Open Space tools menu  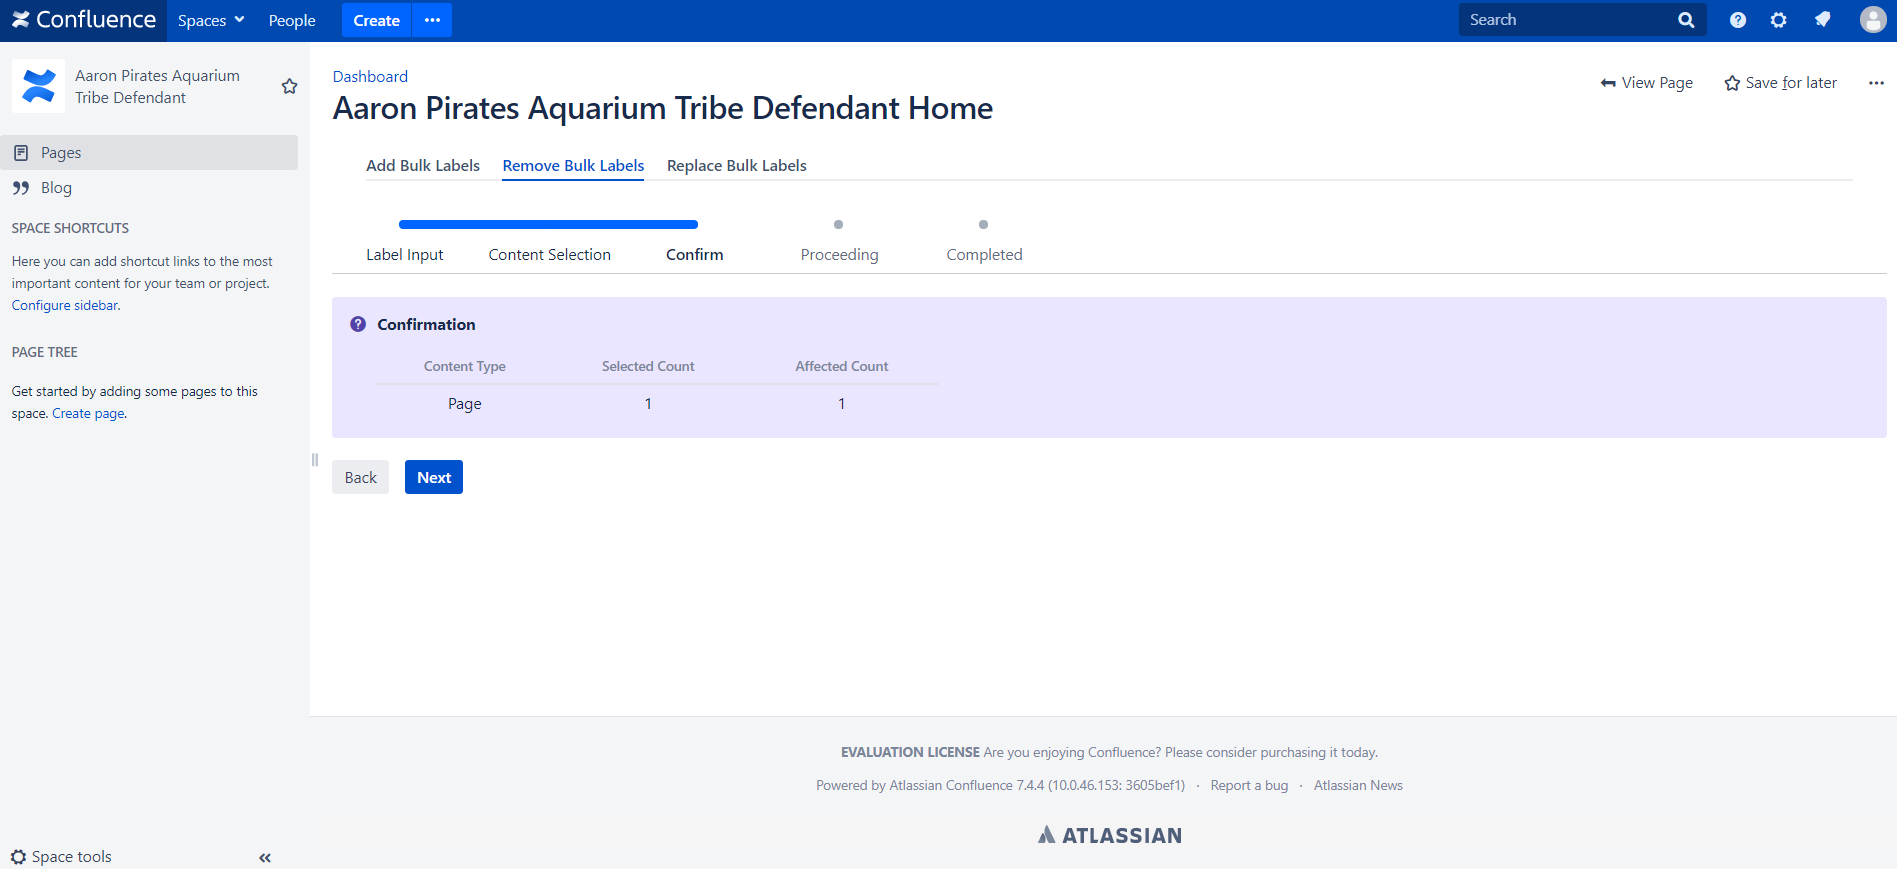(61, 857)
